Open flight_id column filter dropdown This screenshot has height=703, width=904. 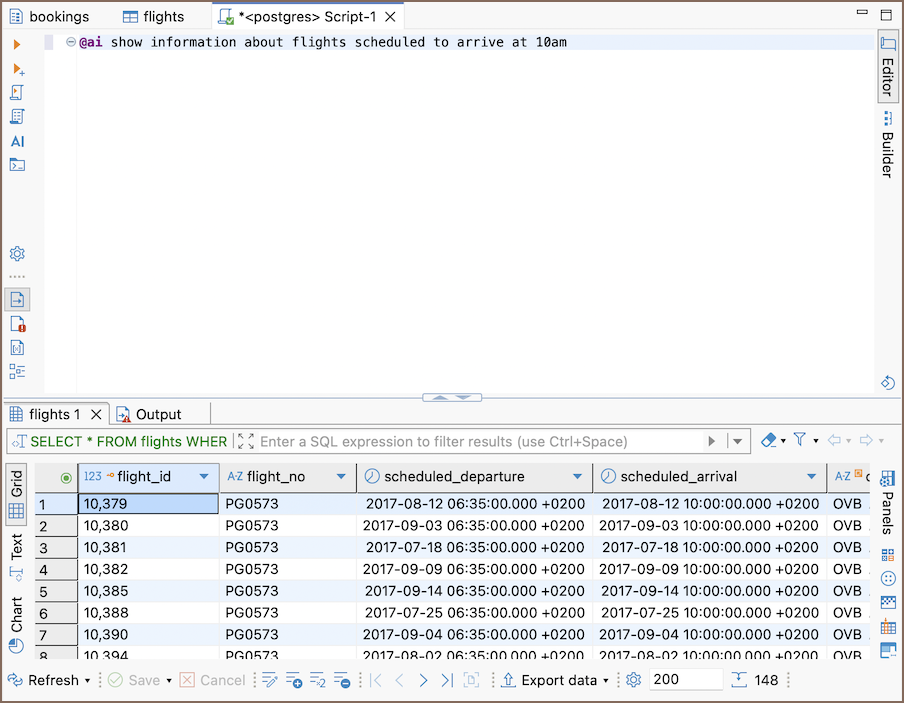(x=204, y=477)
